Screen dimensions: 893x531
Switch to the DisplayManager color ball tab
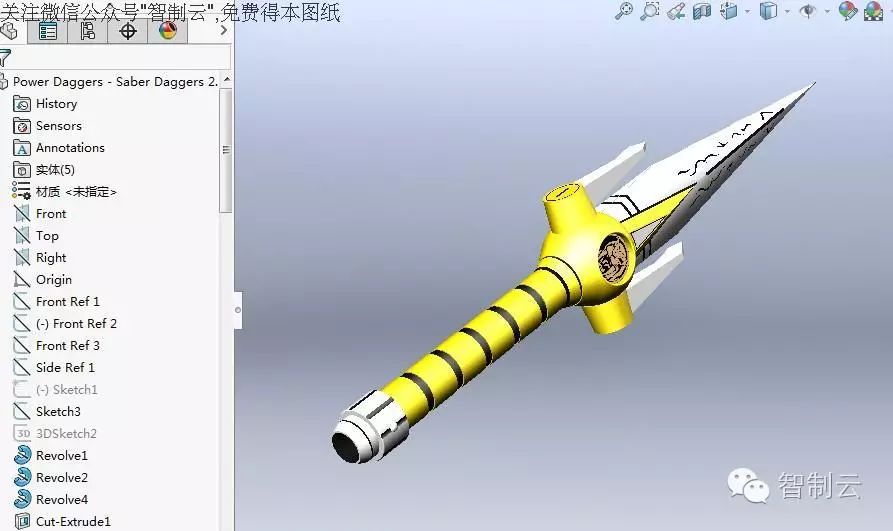point(167,31)
